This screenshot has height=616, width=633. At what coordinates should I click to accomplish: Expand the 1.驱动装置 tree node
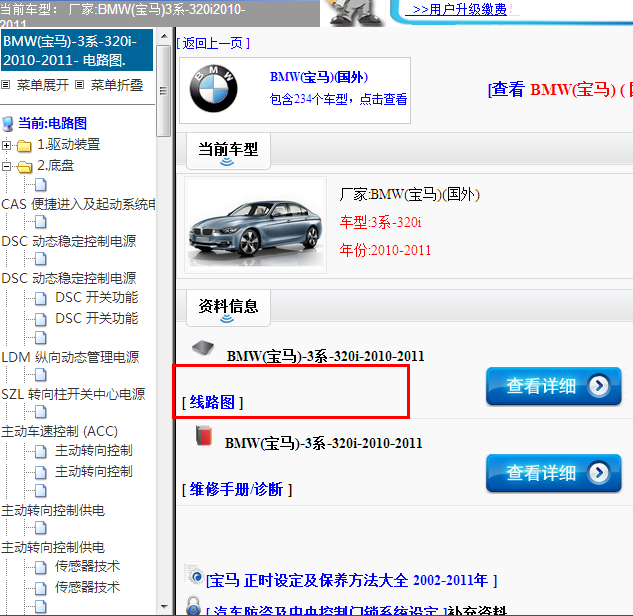(6, 145)
